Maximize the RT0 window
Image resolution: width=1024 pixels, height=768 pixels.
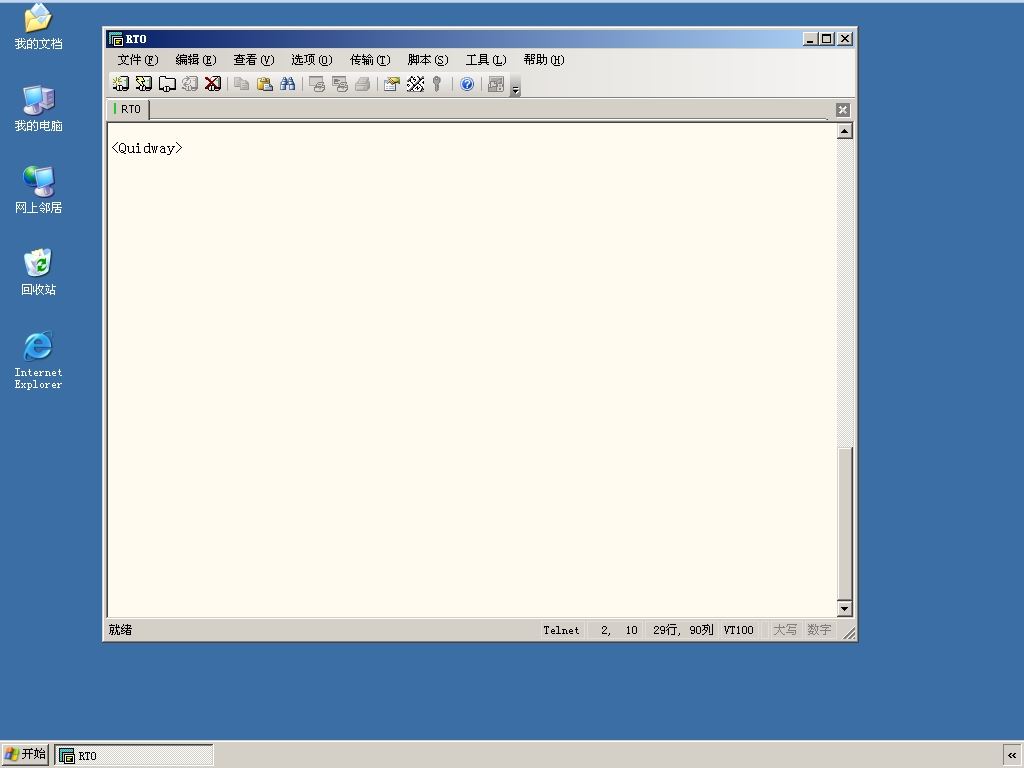coord(827,39)
